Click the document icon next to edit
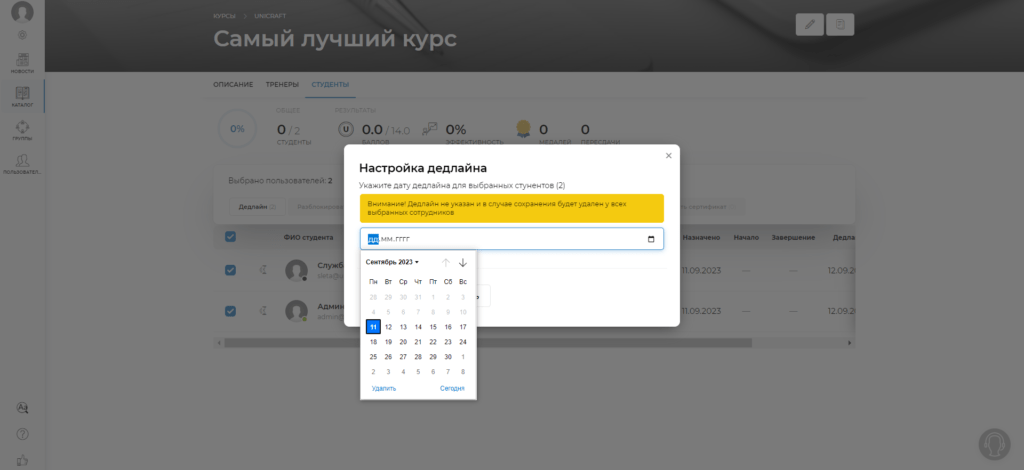This screenshot has height=470, width=1024. (x=840, y=24)
